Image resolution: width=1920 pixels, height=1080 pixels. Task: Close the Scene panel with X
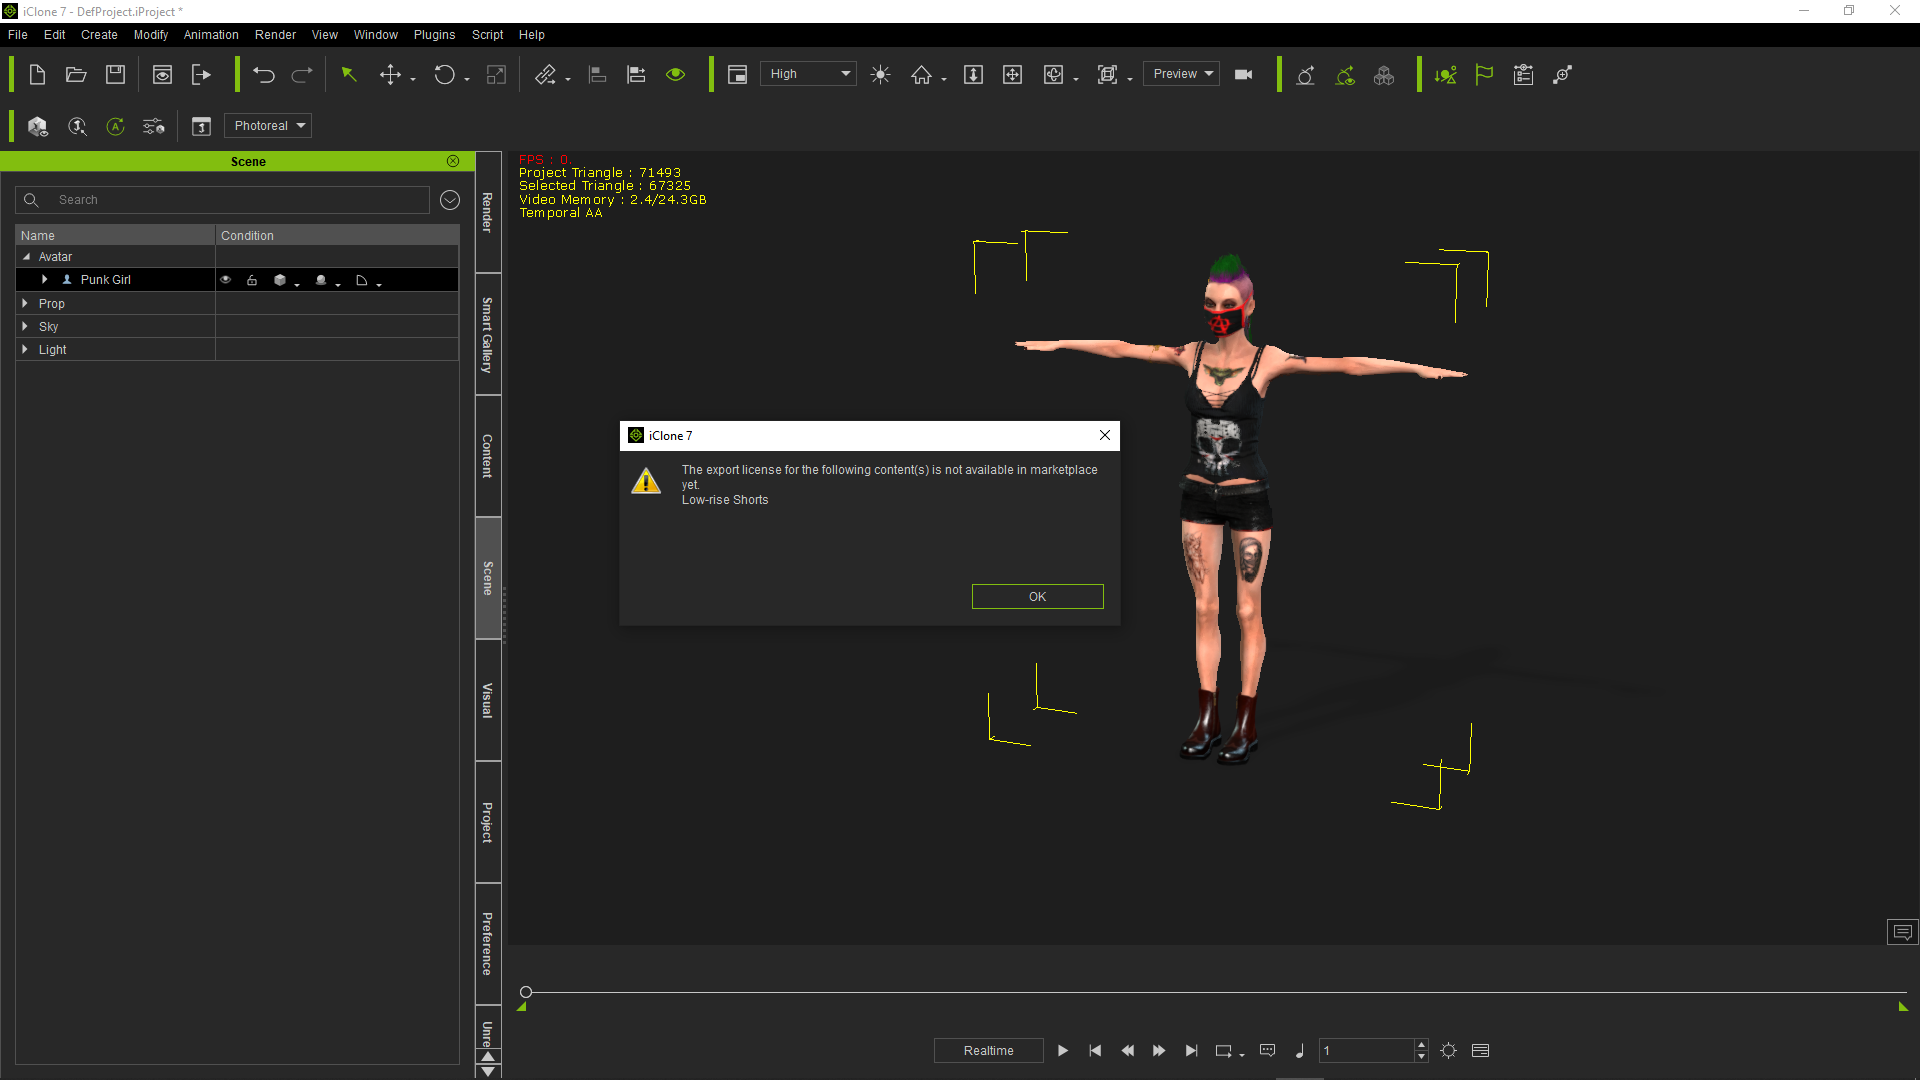pos(453,161)
